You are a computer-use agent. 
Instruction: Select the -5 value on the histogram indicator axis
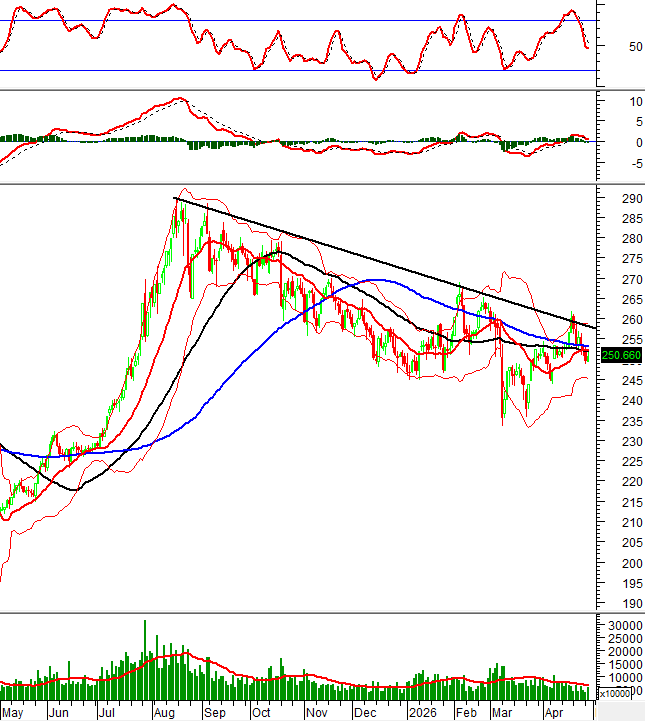[x=635, y=164]
